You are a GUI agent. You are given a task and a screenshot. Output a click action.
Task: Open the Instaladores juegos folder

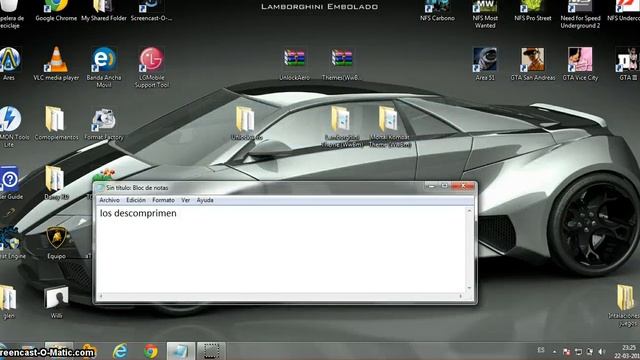tap(625, 305)
